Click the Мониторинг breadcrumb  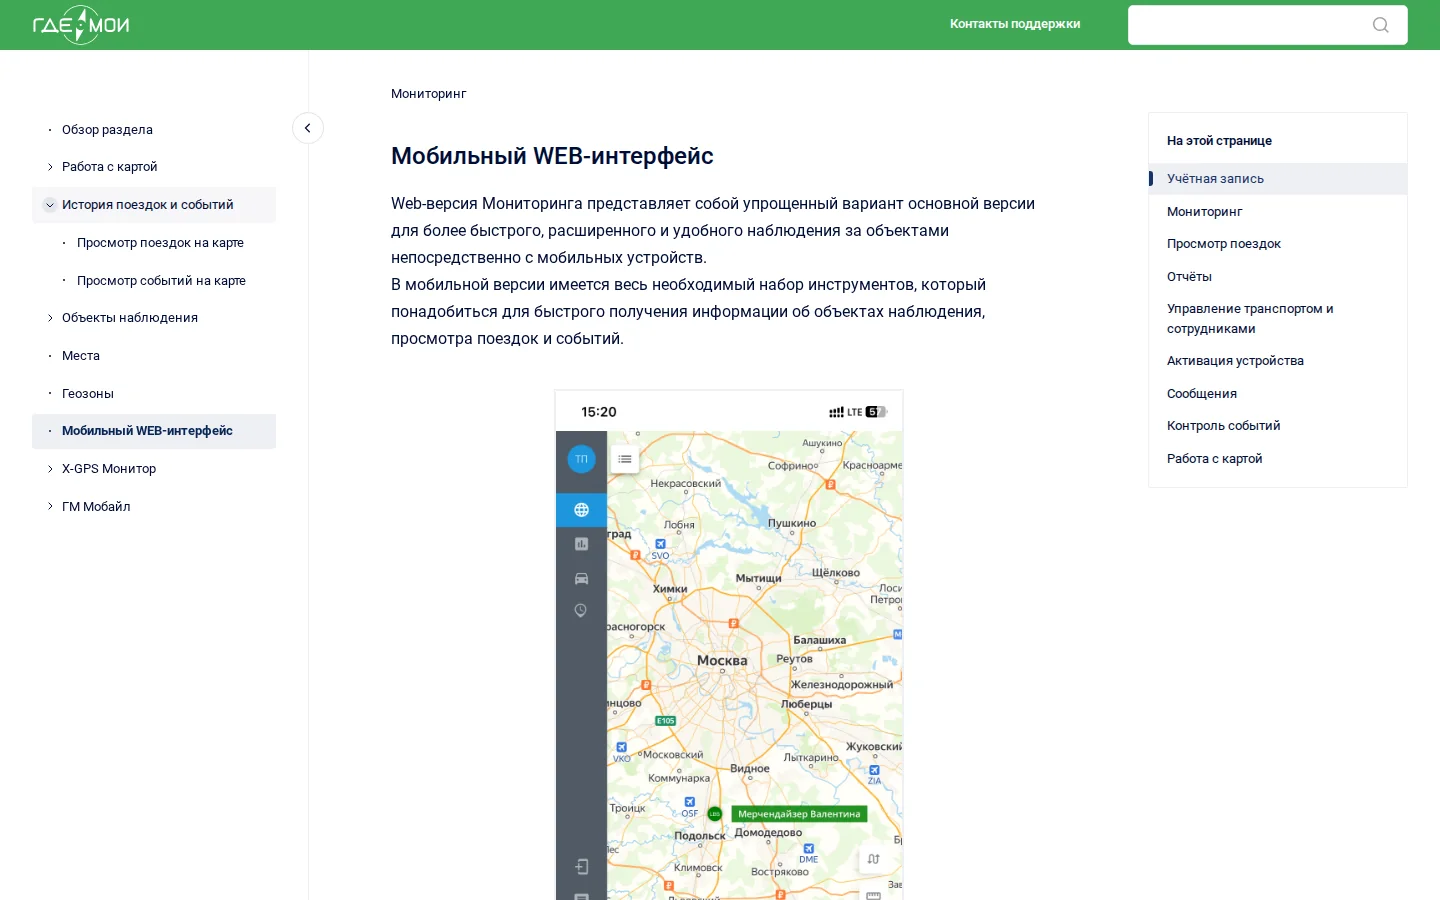point(428,94)
